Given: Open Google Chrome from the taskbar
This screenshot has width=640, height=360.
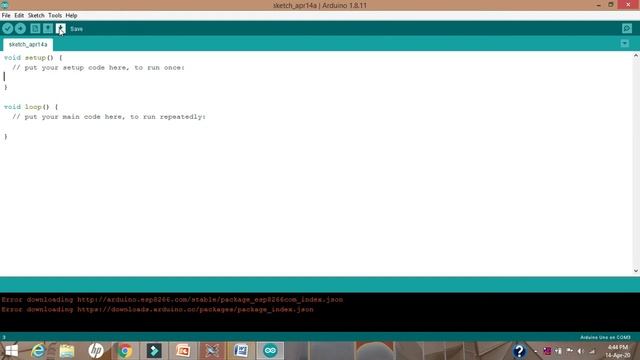Looking at the screenshot, I should tap(125, 351).
